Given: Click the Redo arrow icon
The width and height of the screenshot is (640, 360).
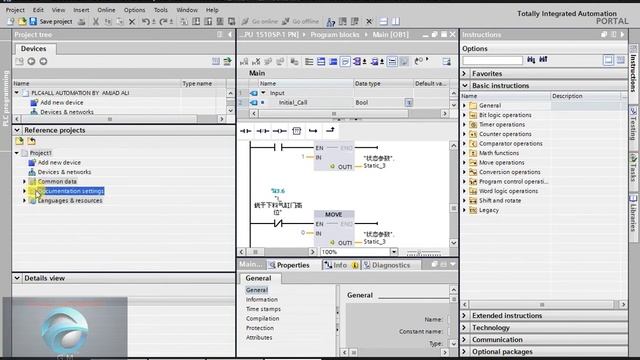Looking at the screenshot, I should pos(163,21).
